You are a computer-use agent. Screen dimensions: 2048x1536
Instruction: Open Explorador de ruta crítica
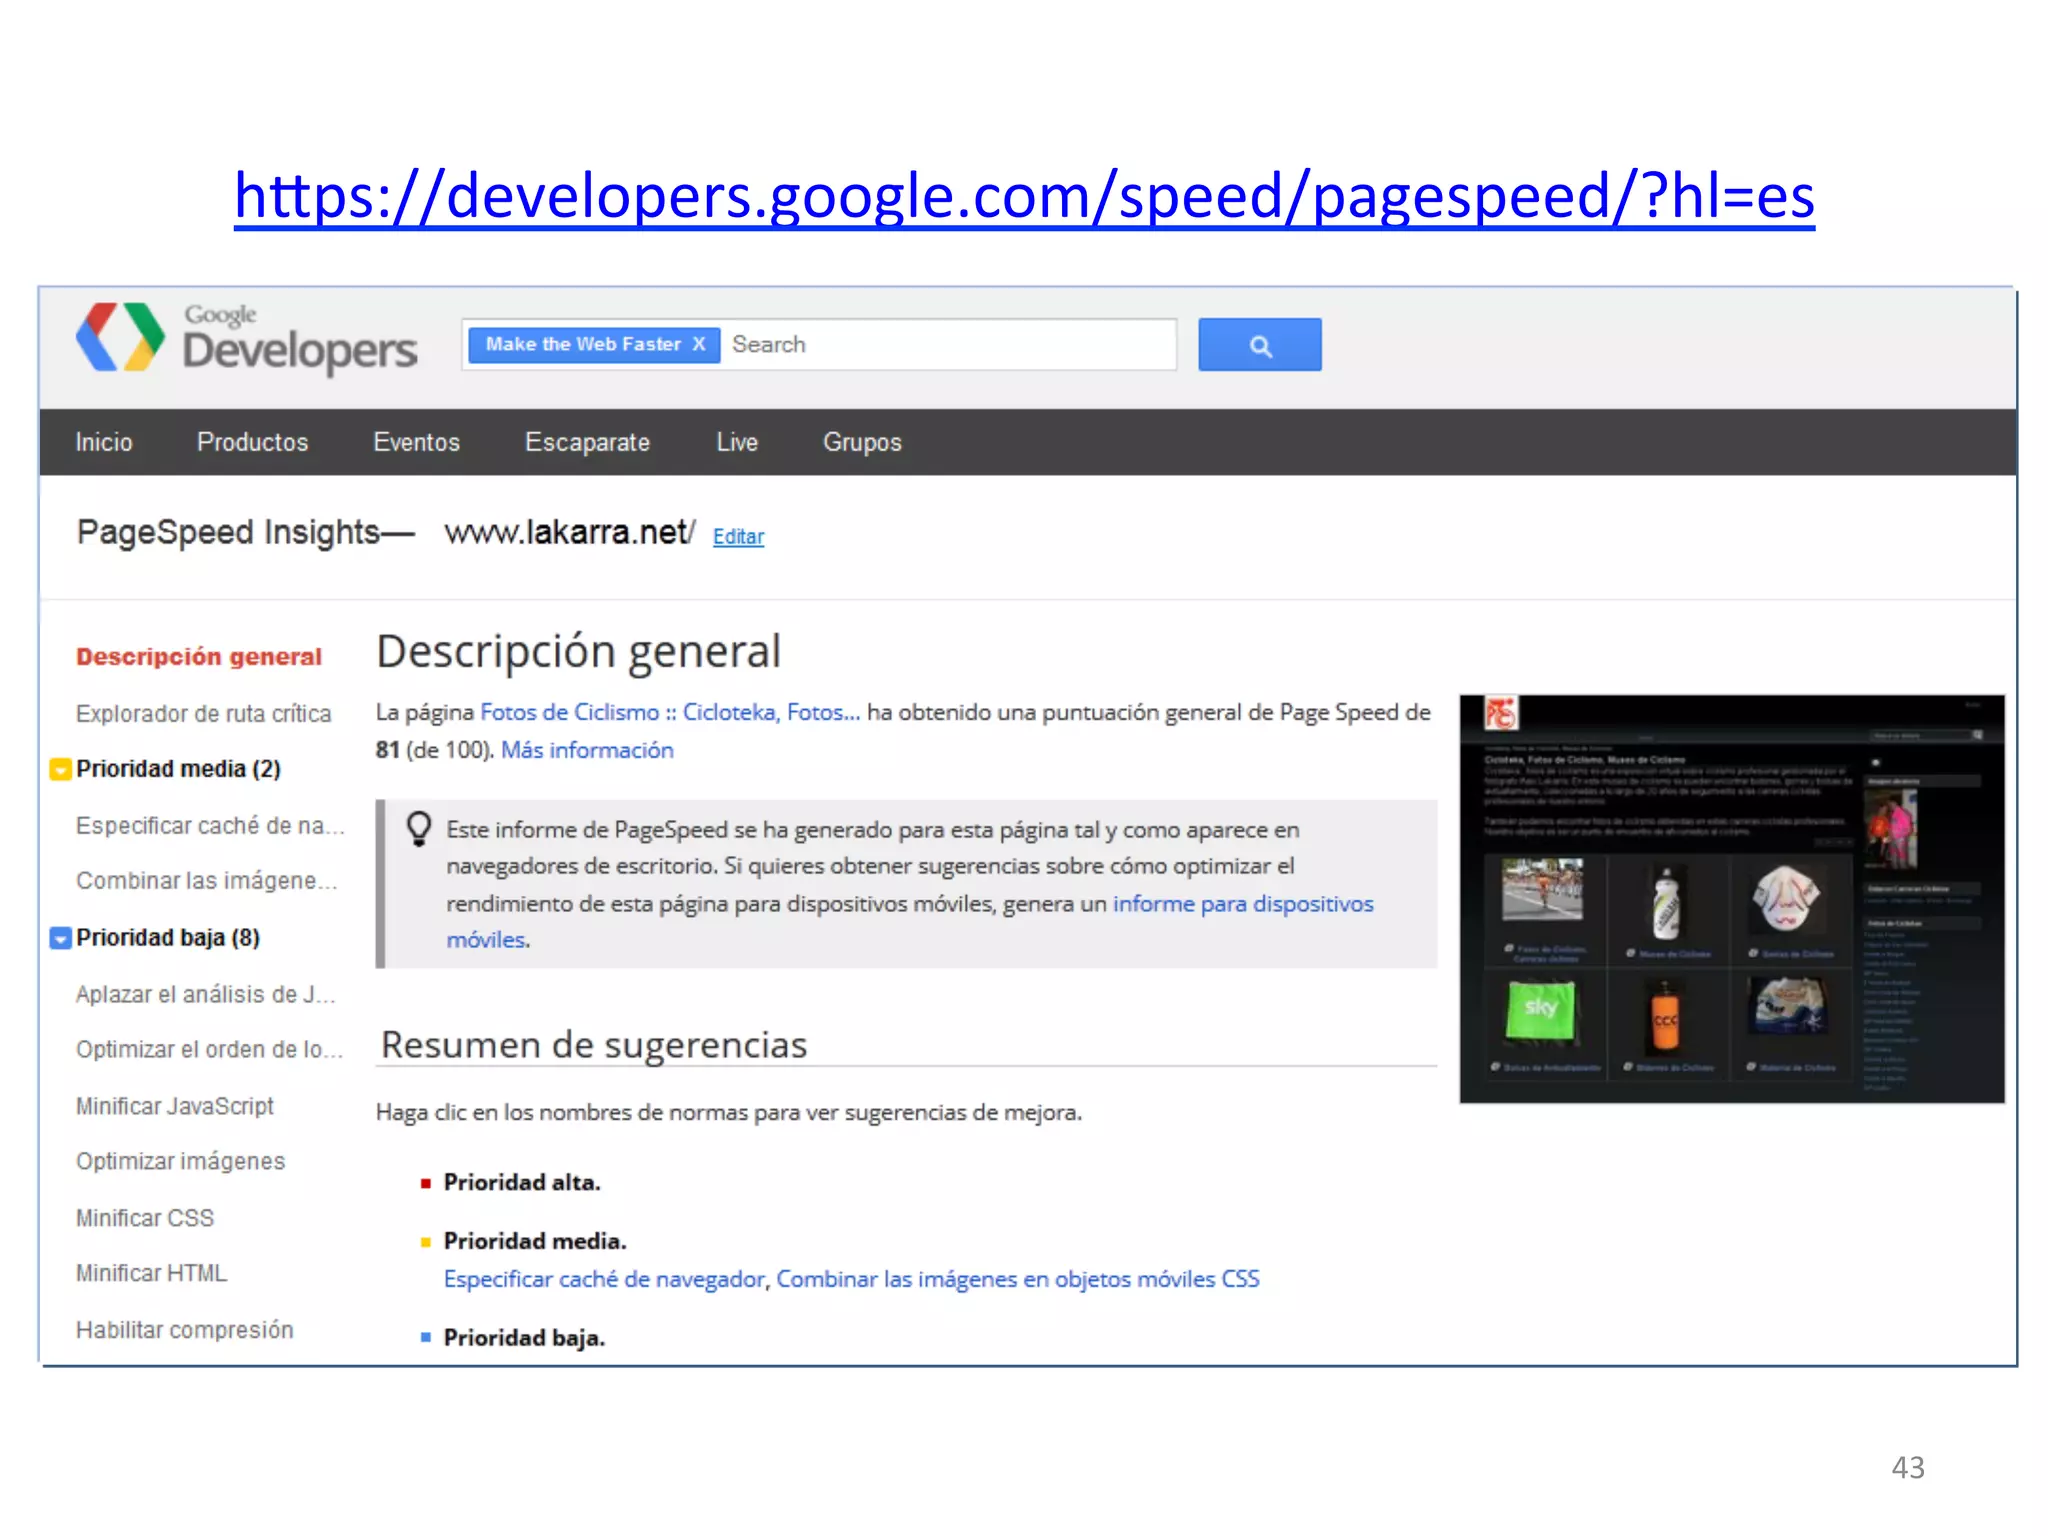(x=203, y=713)
